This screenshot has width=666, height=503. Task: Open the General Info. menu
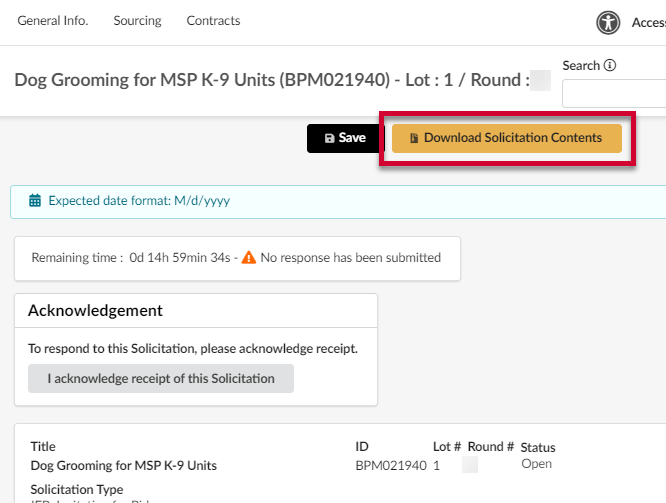point(53,20)
